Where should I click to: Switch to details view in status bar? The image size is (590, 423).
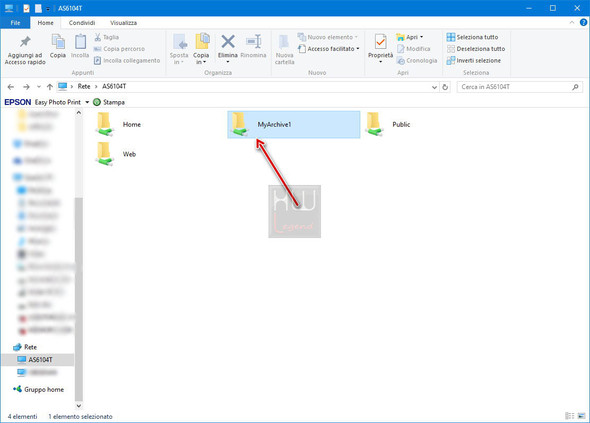570,416
